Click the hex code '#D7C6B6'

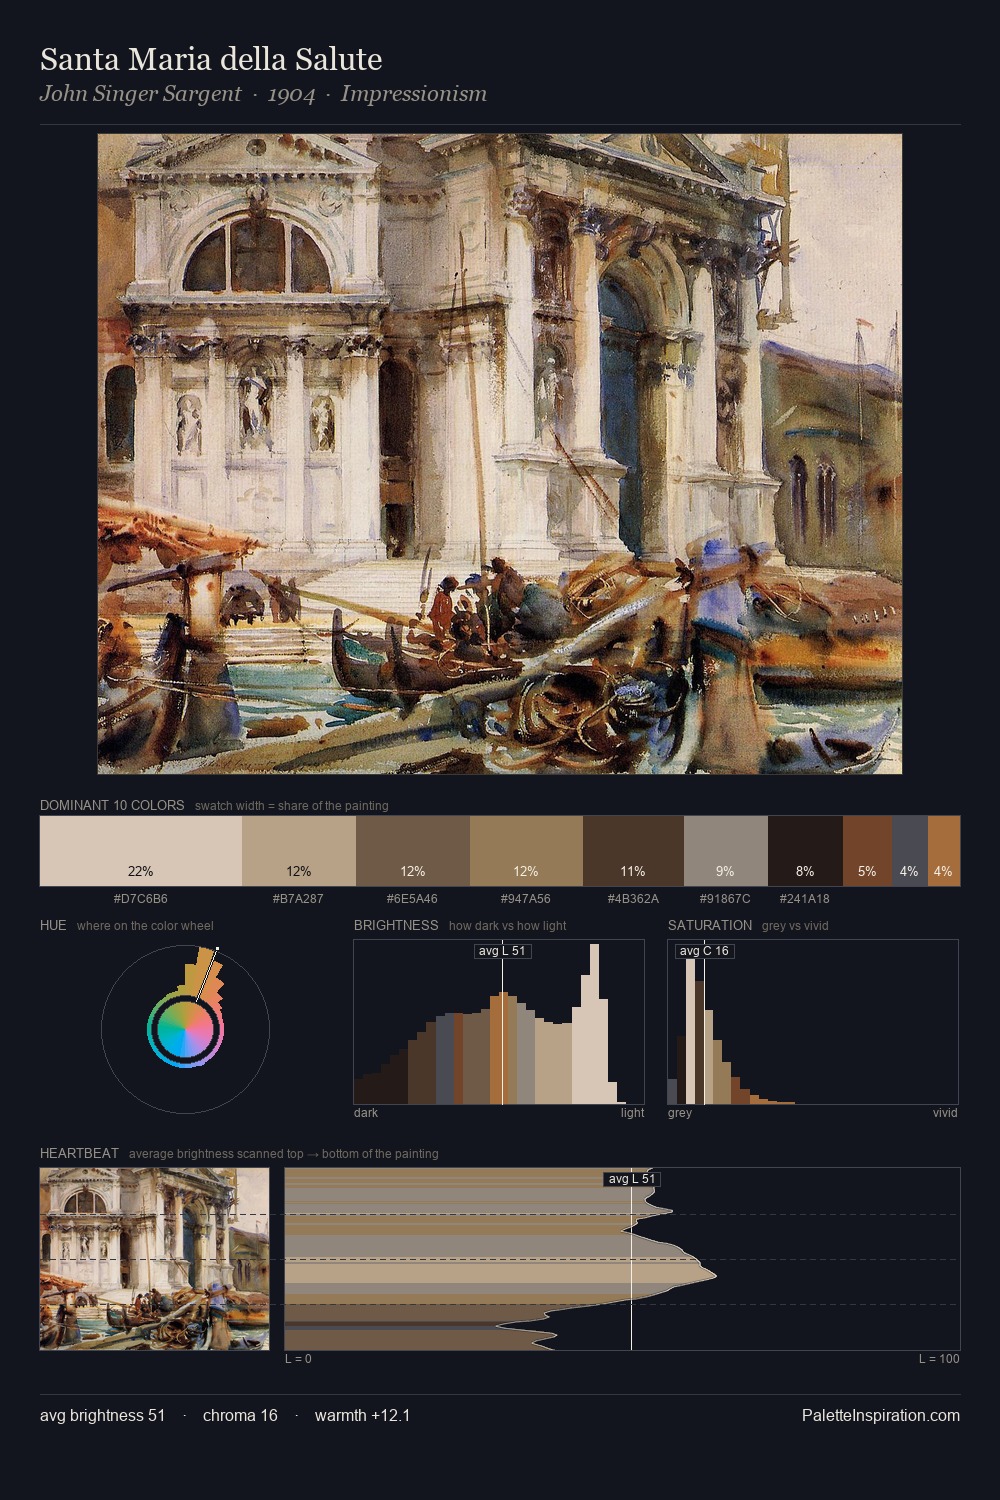tap(141, 898)
